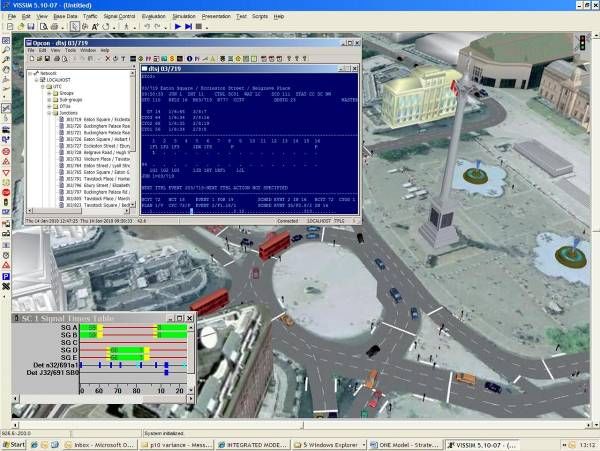Click the label text 'A' tool
The height and width of the screenshot is (451, 600).
(95, 26)
